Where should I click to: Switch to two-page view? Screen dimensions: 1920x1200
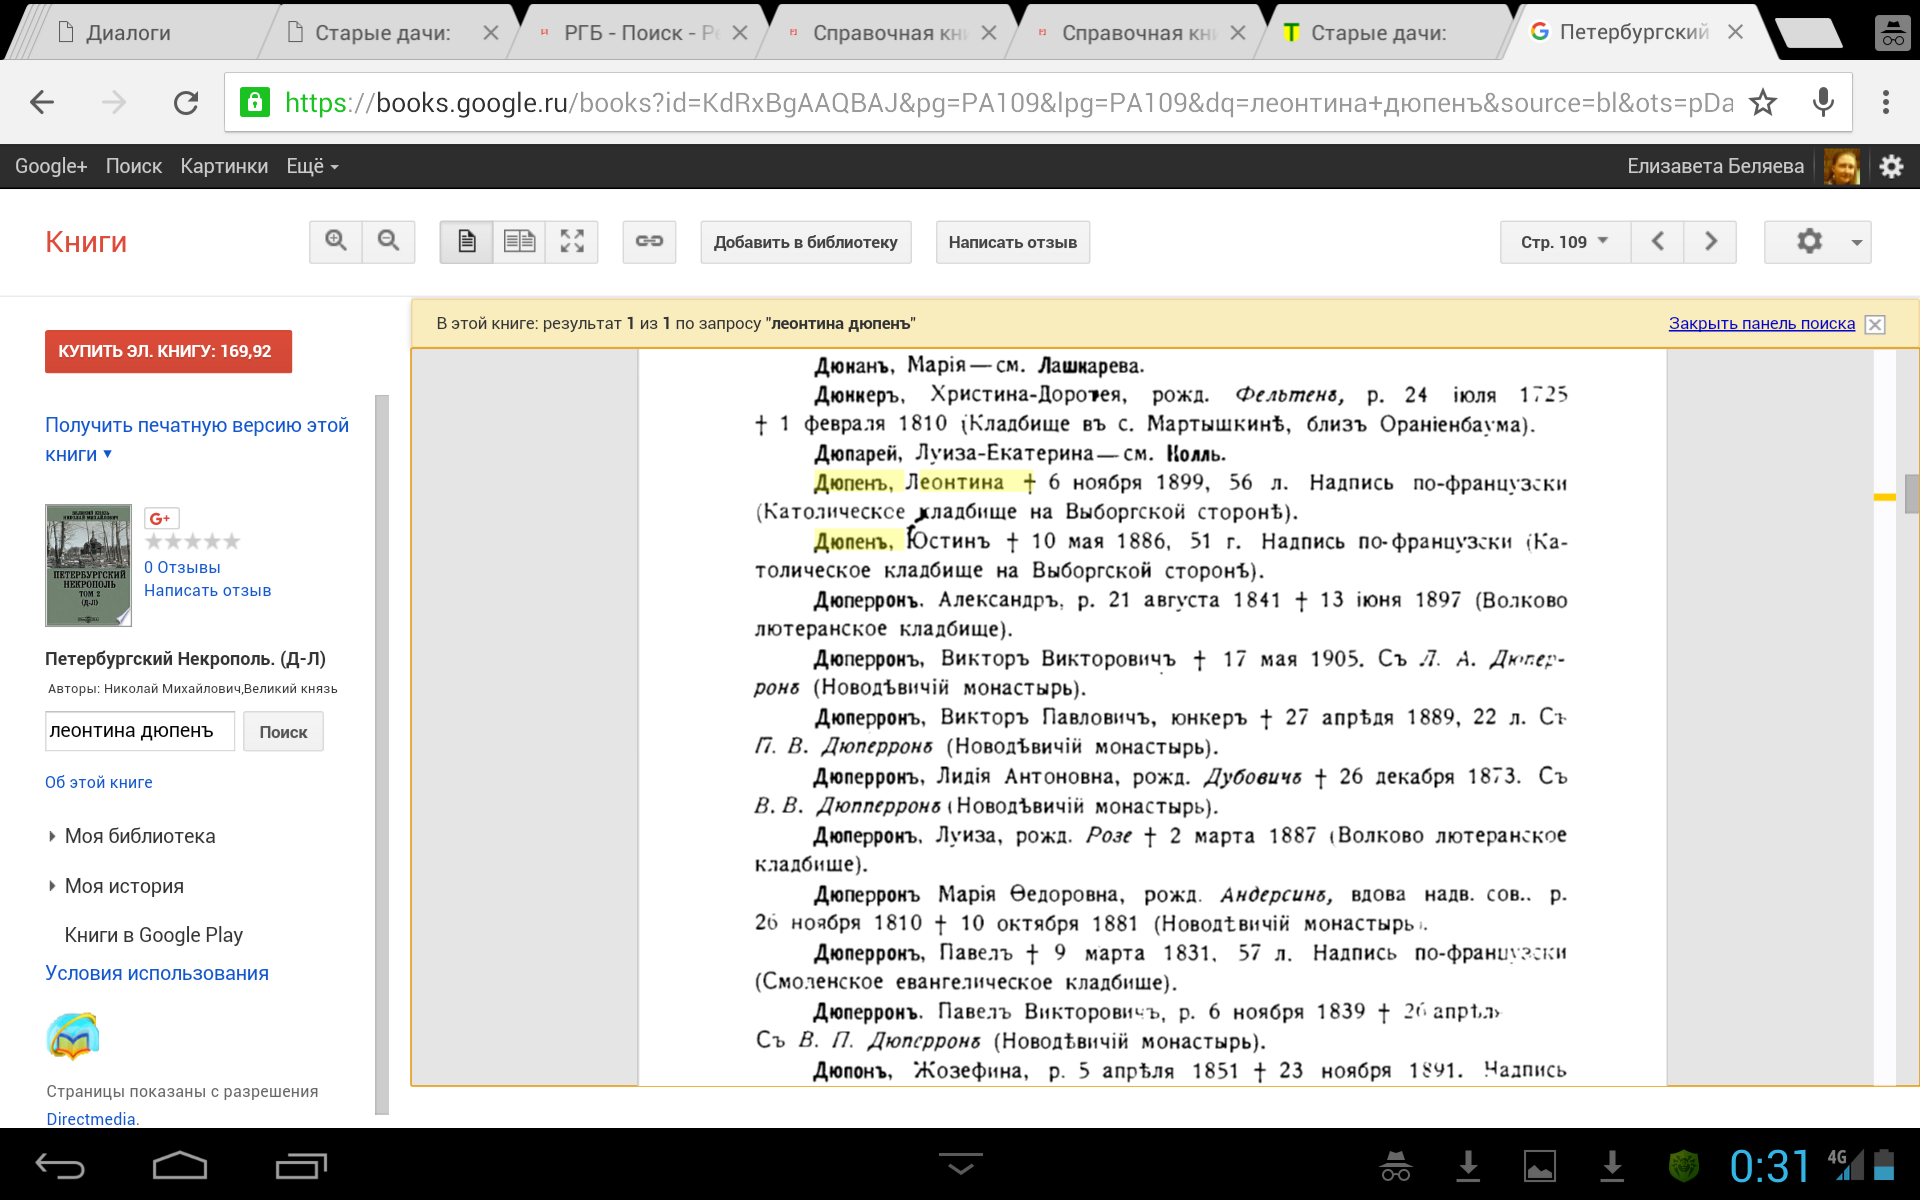click(519, 241)
